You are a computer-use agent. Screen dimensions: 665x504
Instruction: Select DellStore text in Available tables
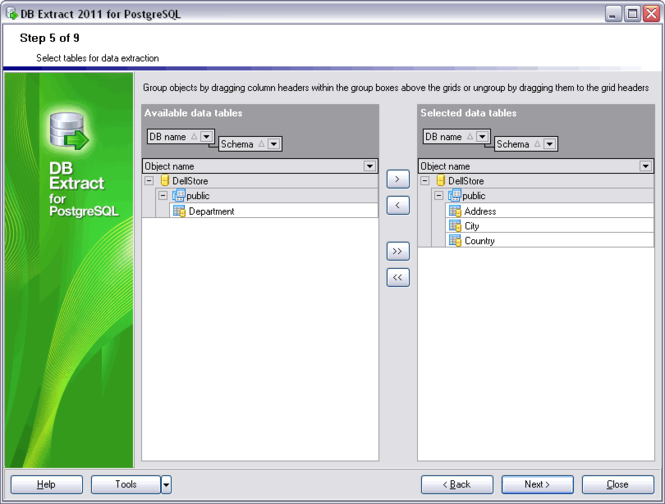pos(190,181)
